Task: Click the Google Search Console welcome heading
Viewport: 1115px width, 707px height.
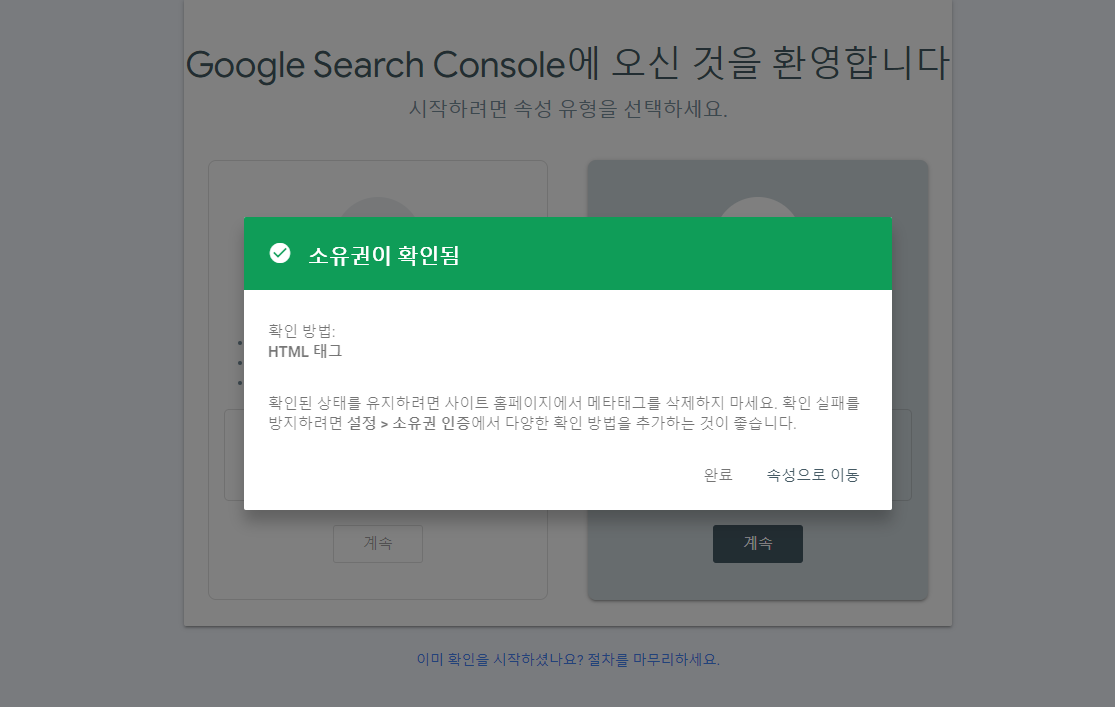Action: coord(567,64)
